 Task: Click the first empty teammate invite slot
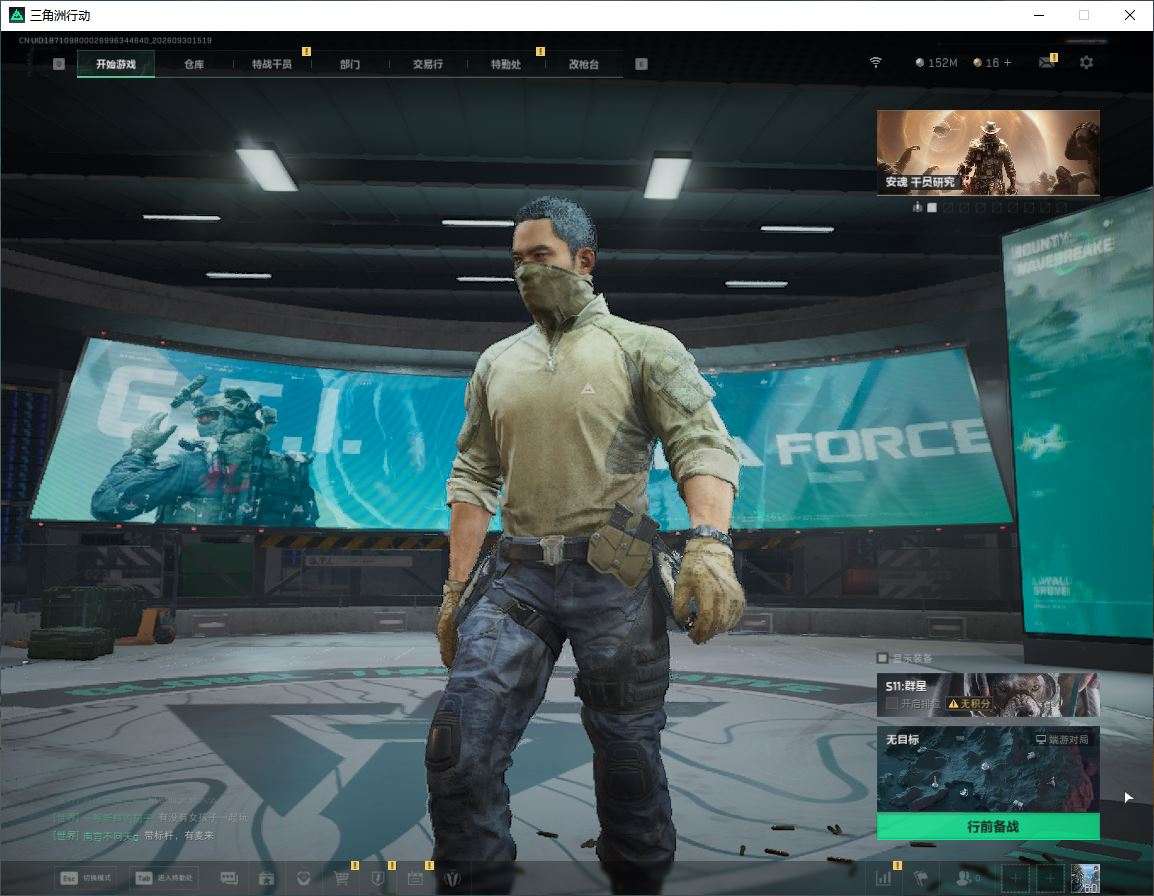pyautogui.click(x=1015, y=878)
